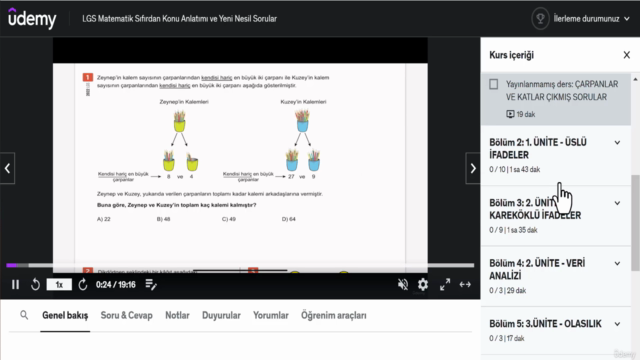
Task: Open the Yorumlar tab
Action: [x=271, y=316]
